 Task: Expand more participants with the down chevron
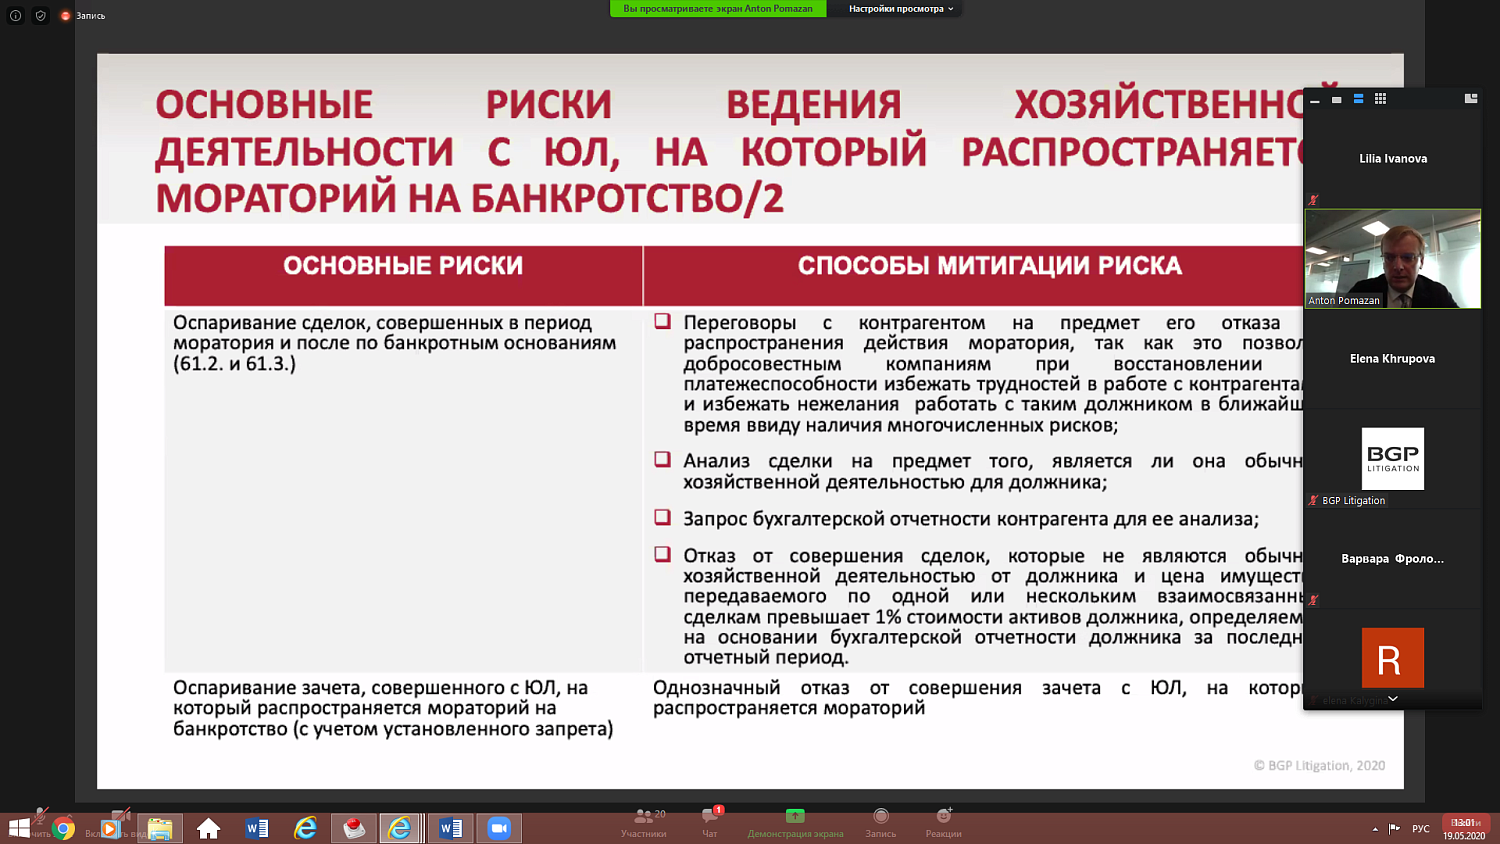coord(1393,699)
